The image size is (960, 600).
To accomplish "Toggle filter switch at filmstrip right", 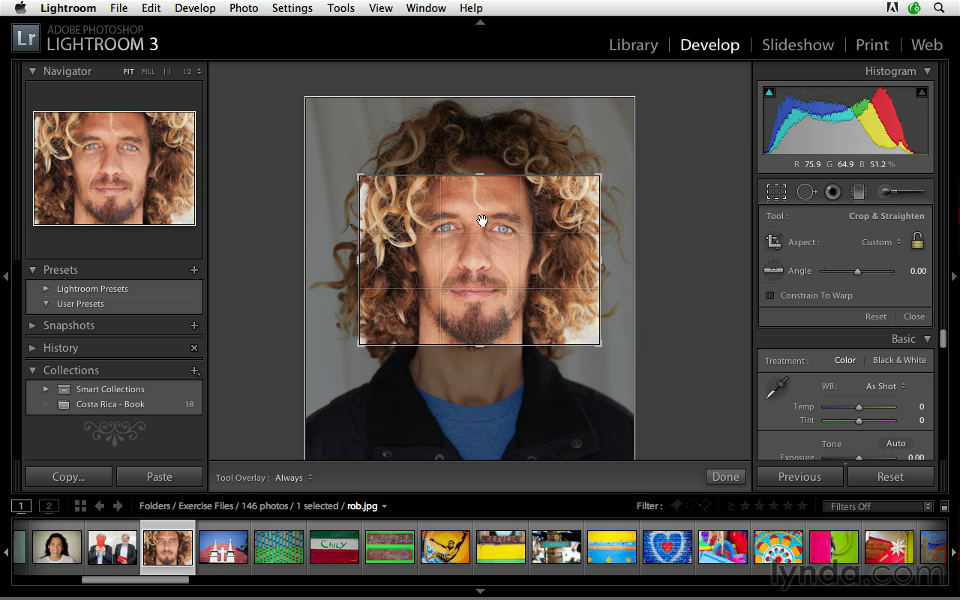I will (944, 506).
